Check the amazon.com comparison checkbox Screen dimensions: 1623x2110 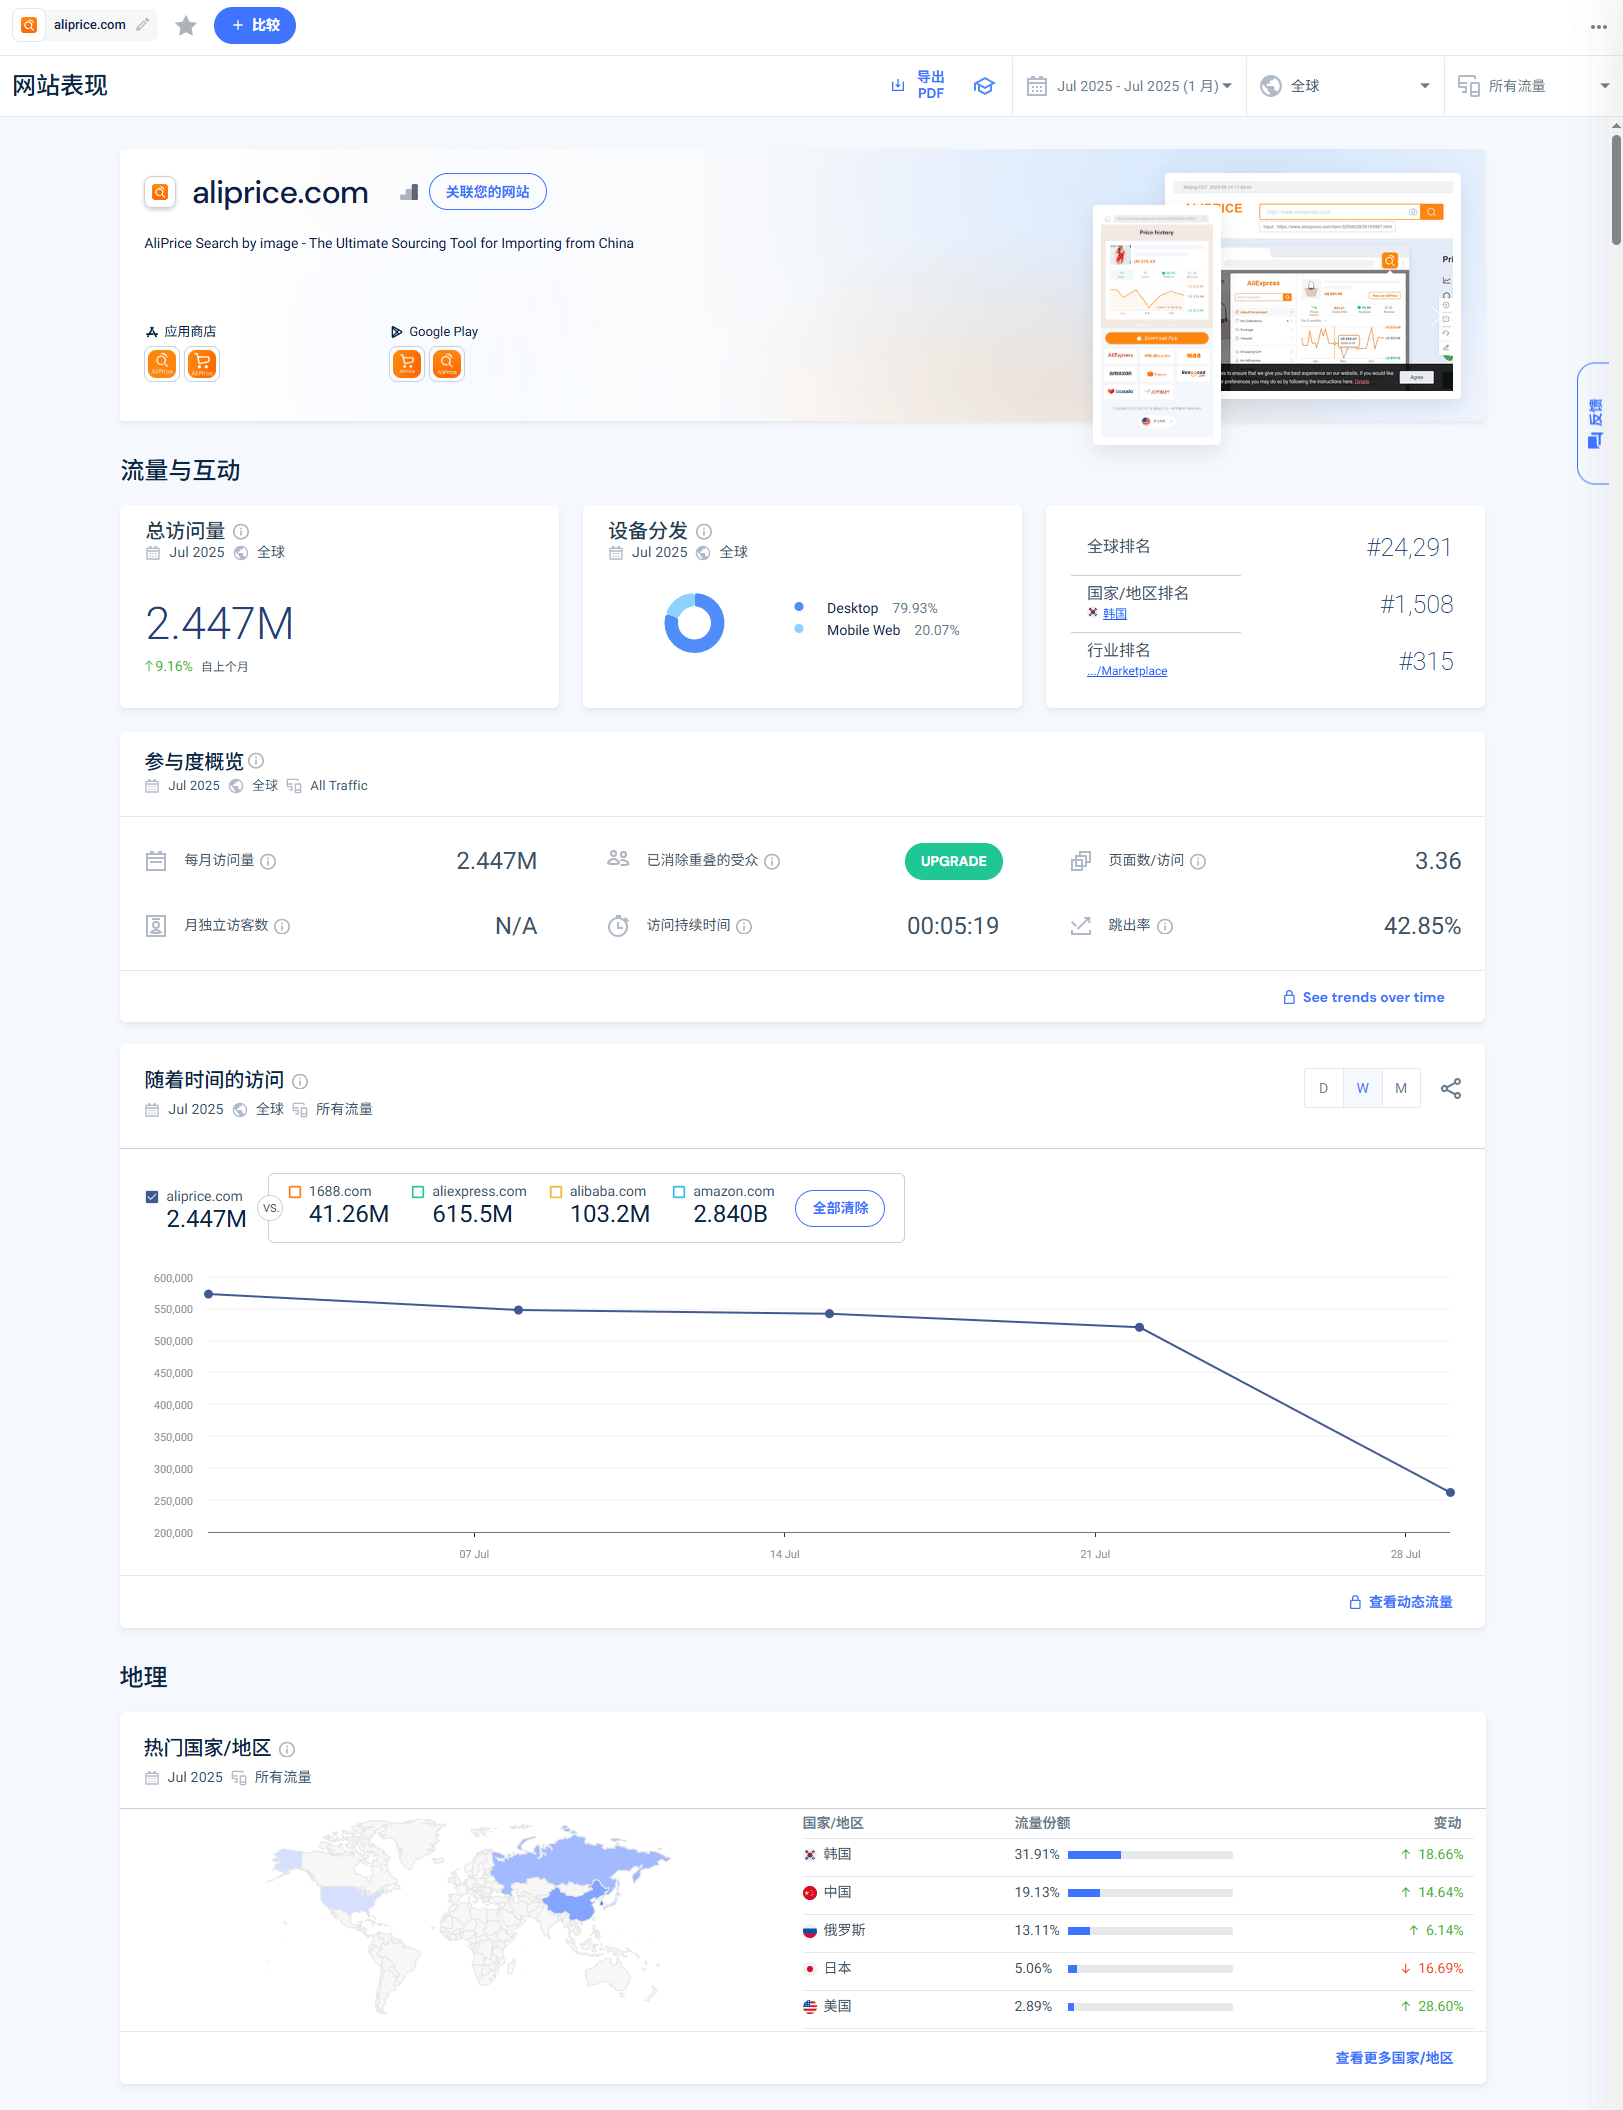coord(679,1191)
